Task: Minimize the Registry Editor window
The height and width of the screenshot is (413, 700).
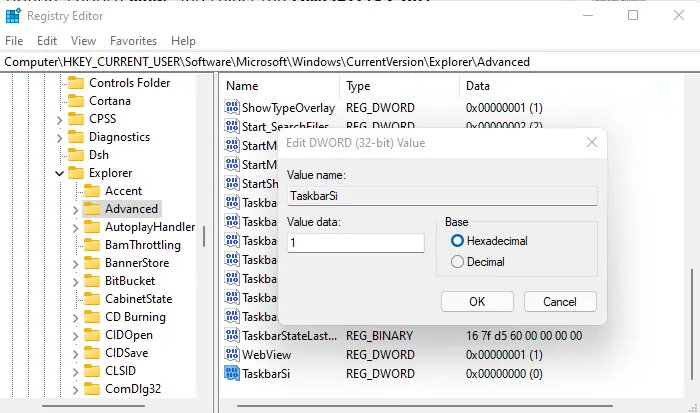Action: pos(588,15)
